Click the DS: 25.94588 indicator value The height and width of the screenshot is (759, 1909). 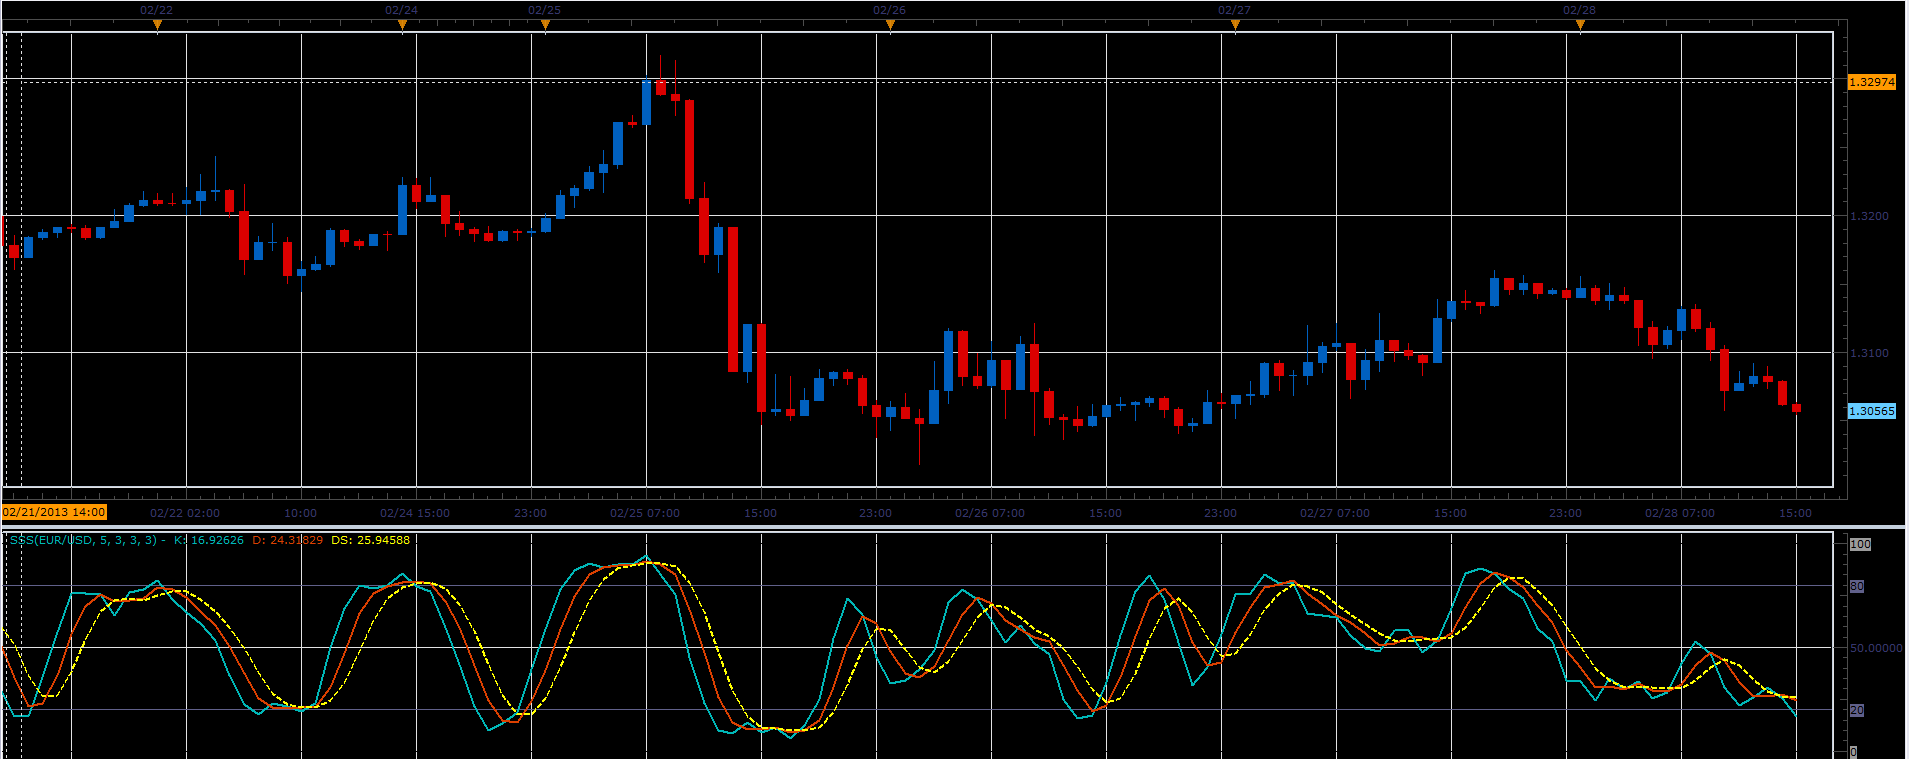370,540
